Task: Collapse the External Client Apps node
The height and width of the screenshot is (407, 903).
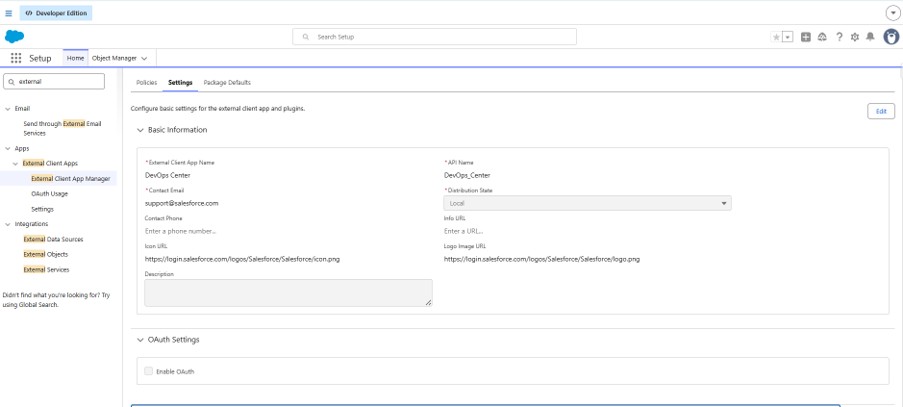Action: pyautogui.click(x=16, y=163)
